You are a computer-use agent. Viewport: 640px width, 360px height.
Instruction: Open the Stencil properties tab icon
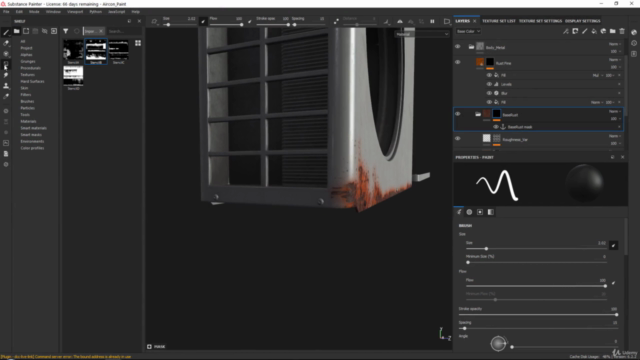coord(480,212)
